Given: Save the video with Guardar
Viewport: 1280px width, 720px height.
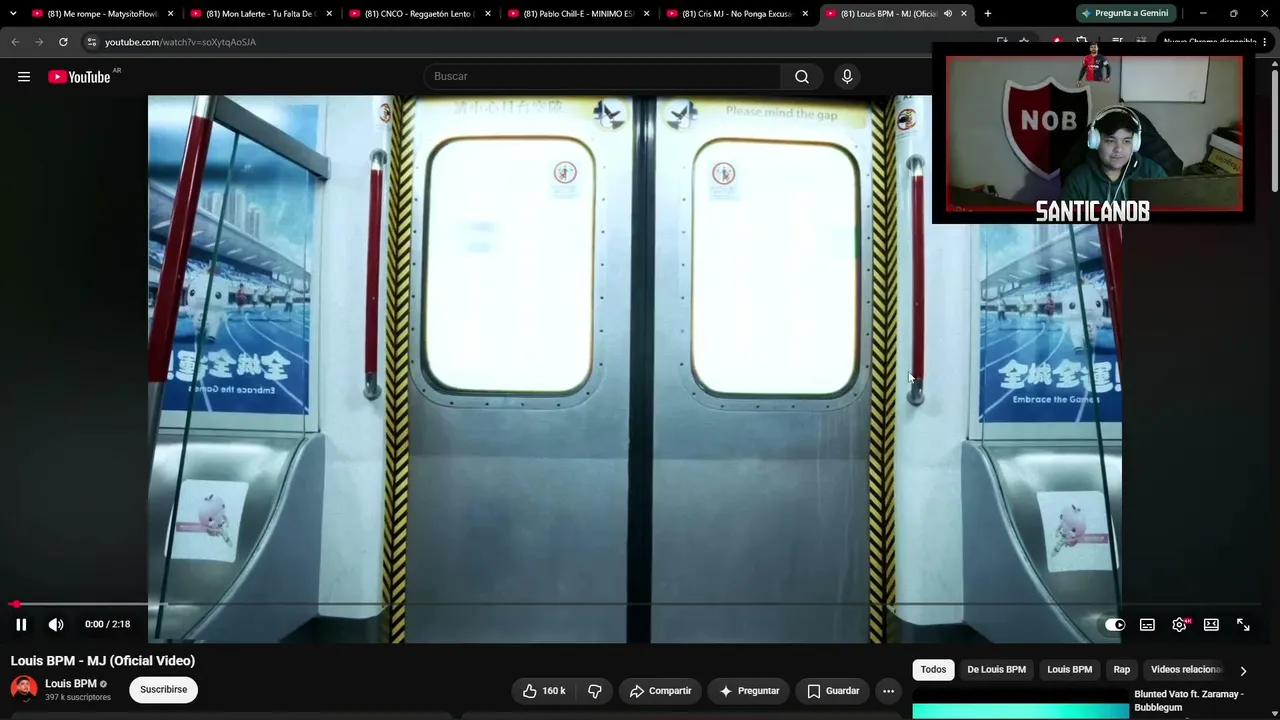Looking at the screenshot, I should click(833, 691).
